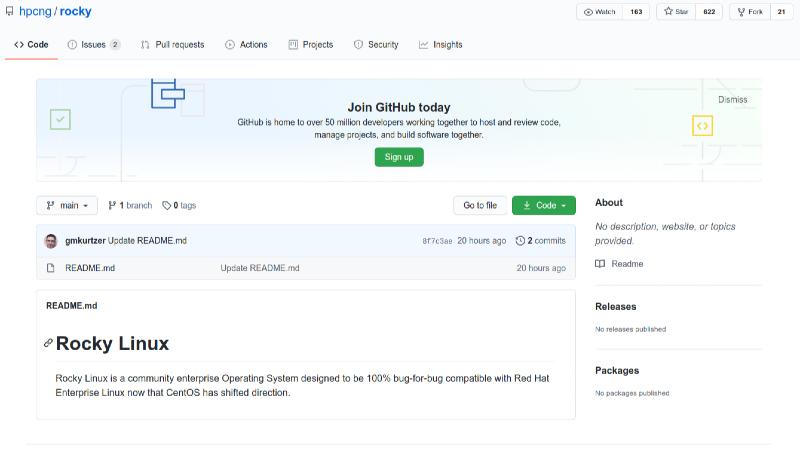Click gmkurtzer's avatar thumbnail
This screenshot has height=459, width=800.
[51, 241]
